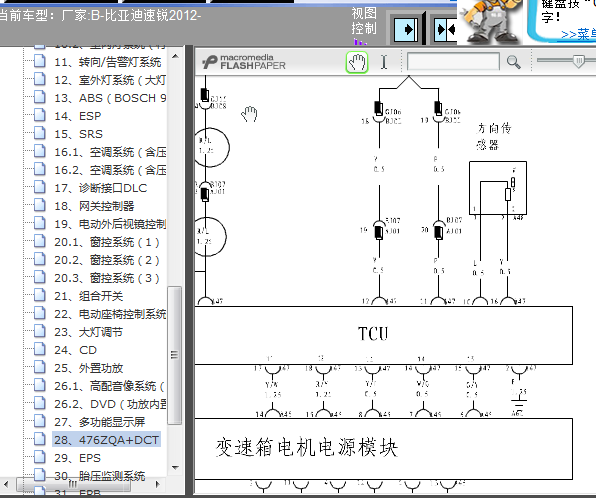Screen dimensions: 596x498
Task: Click document icon beside 21、组合开关
Action: point(40,295)
